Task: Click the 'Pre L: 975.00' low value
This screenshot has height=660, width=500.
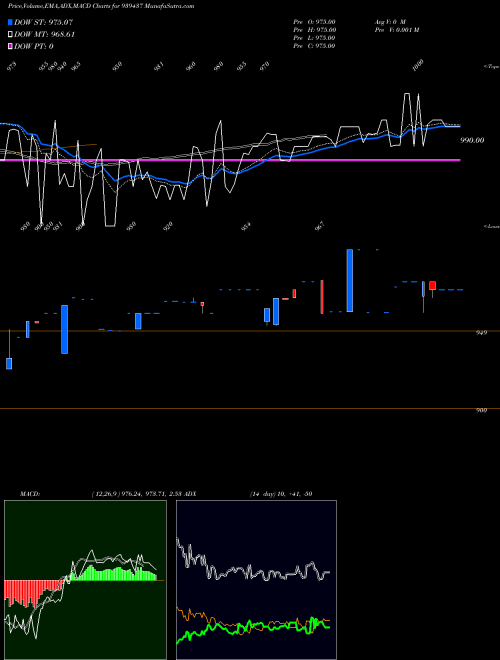Action: (x=314, y=38)
